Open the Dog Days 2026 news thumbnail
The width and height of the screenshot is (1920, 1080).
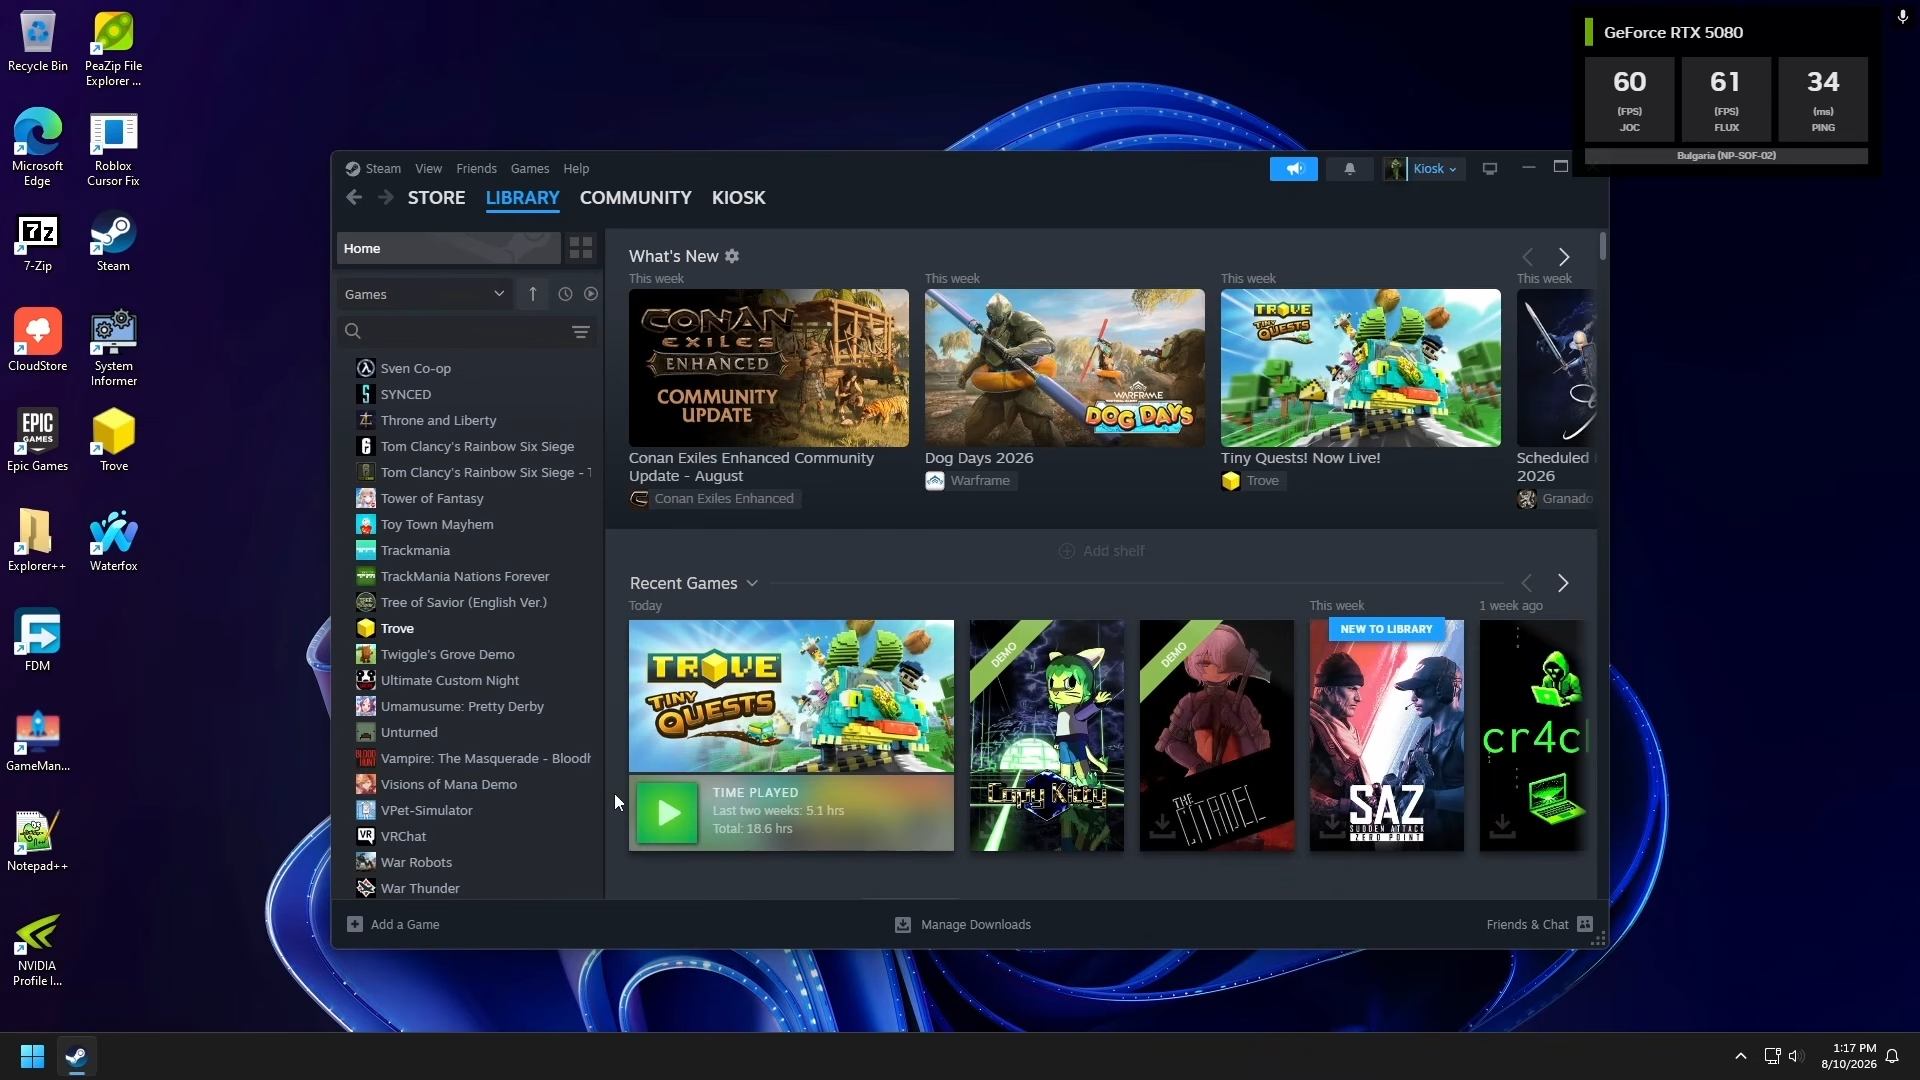[x=1065, y=368]
